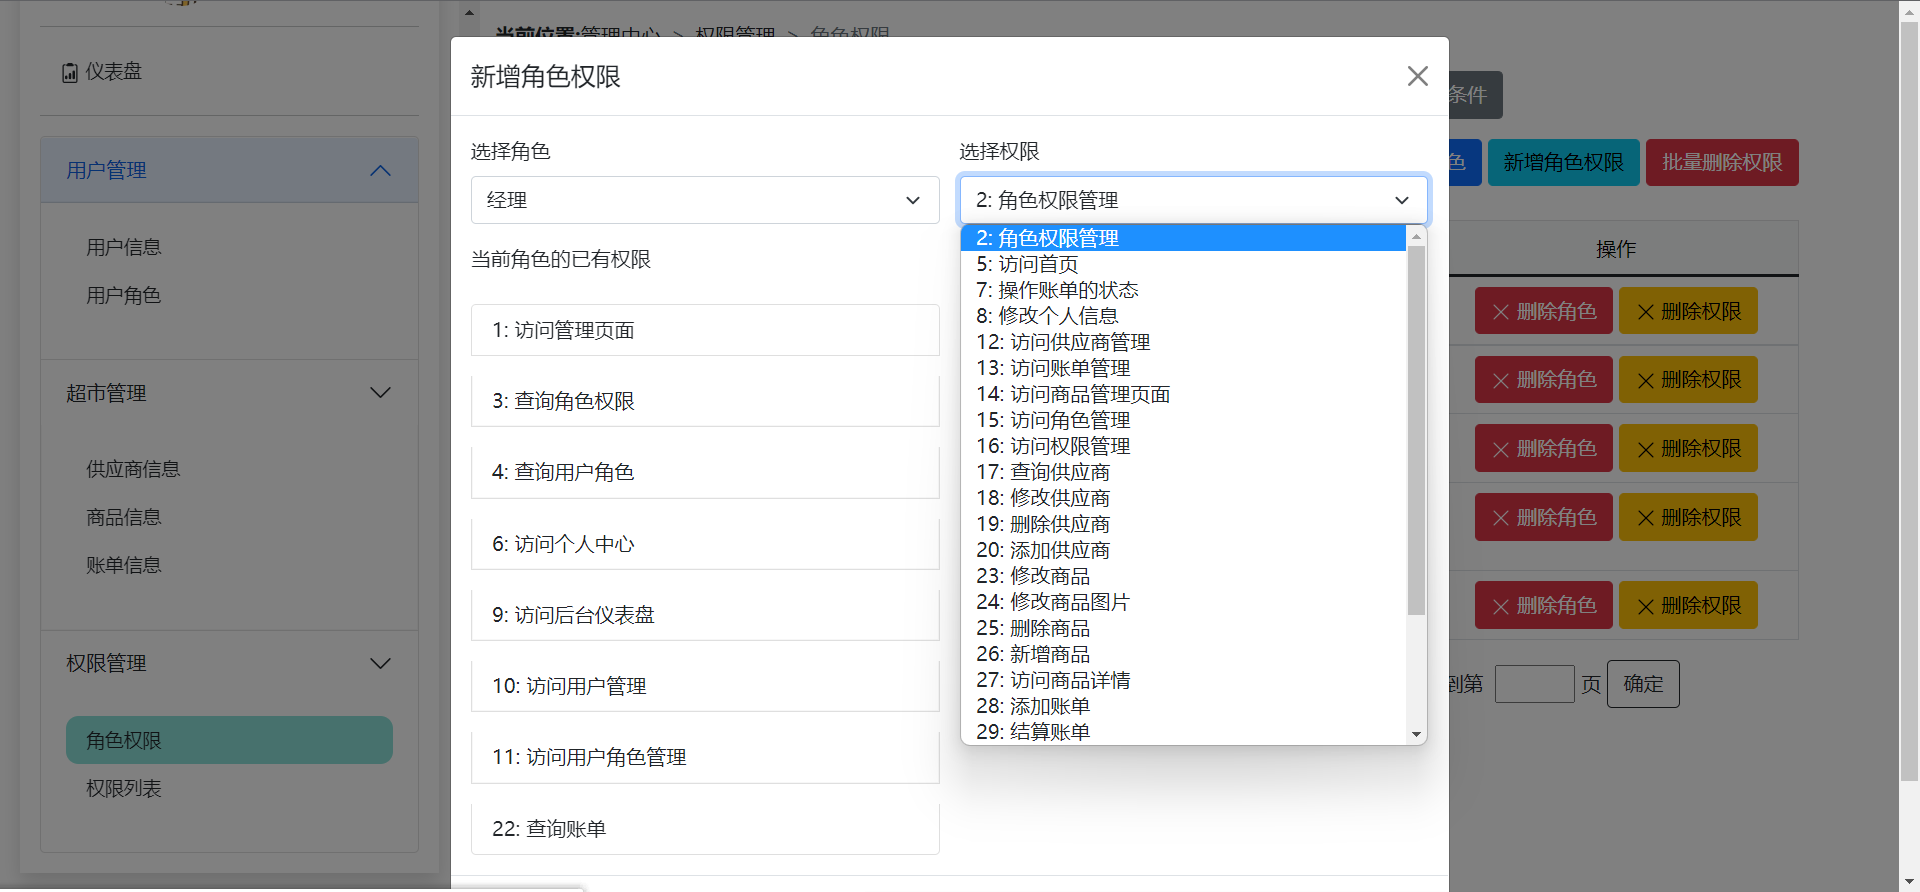The width and height of the screenshot is (1920, 892).
Task: Pick option 25: 删除商品
Action: pyautogui.click(x=1183, y=628)
